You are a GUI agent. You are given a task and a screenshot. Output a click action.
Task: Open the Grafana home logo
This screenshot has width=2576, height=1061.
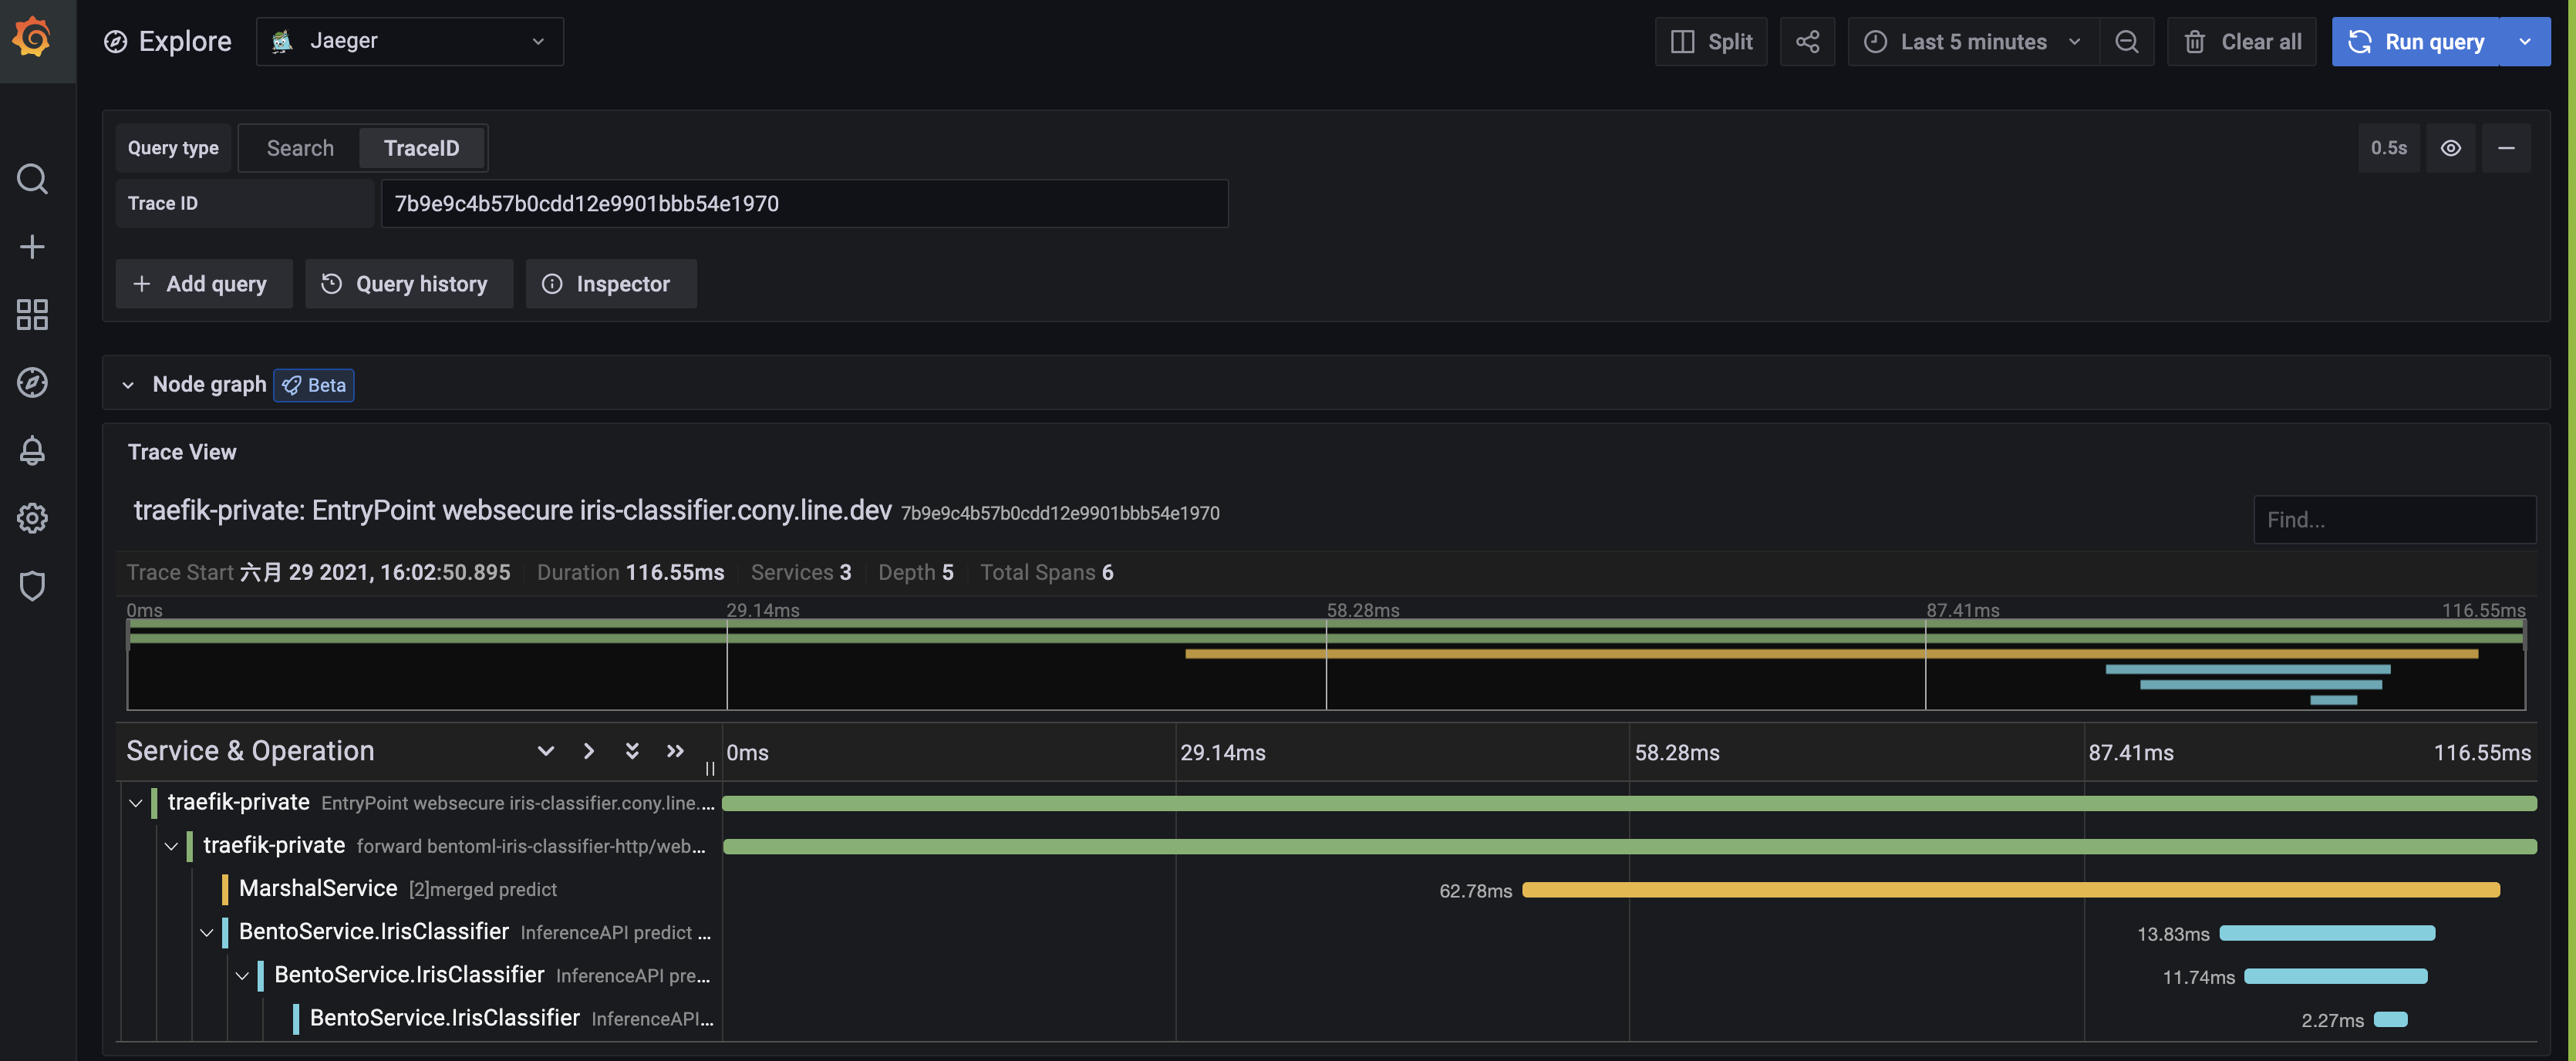coord(32,38)
